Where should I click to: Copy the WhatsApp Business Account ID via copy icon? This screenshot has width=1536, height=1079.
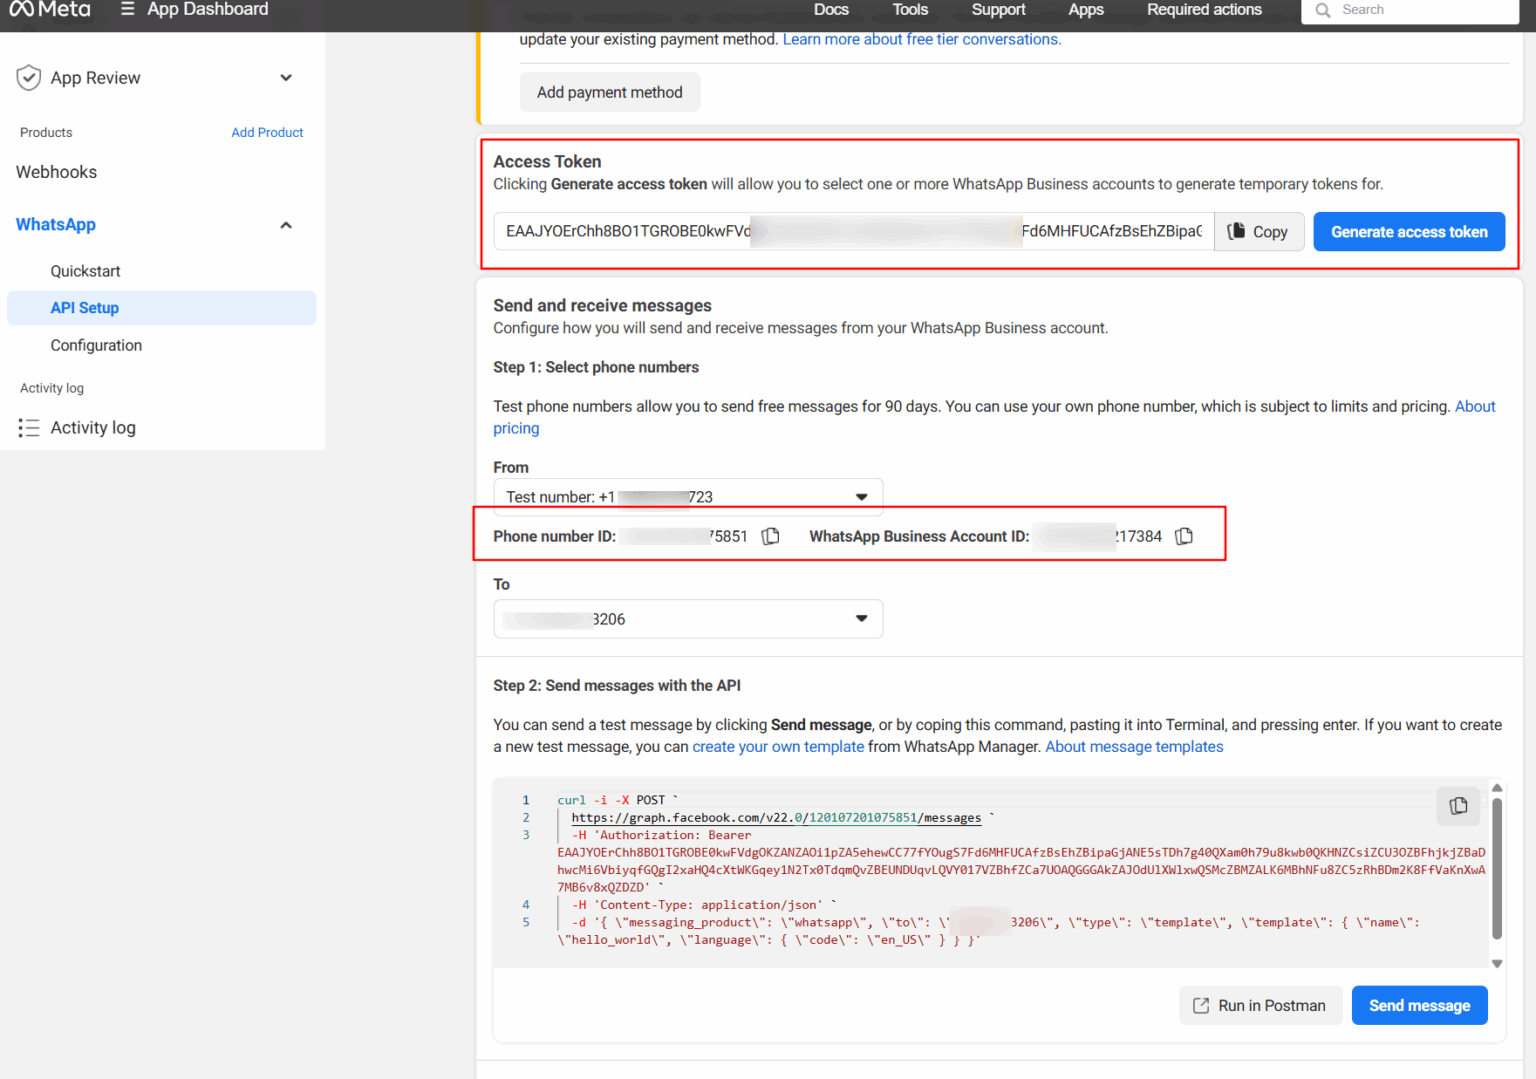click(1183, 535)
